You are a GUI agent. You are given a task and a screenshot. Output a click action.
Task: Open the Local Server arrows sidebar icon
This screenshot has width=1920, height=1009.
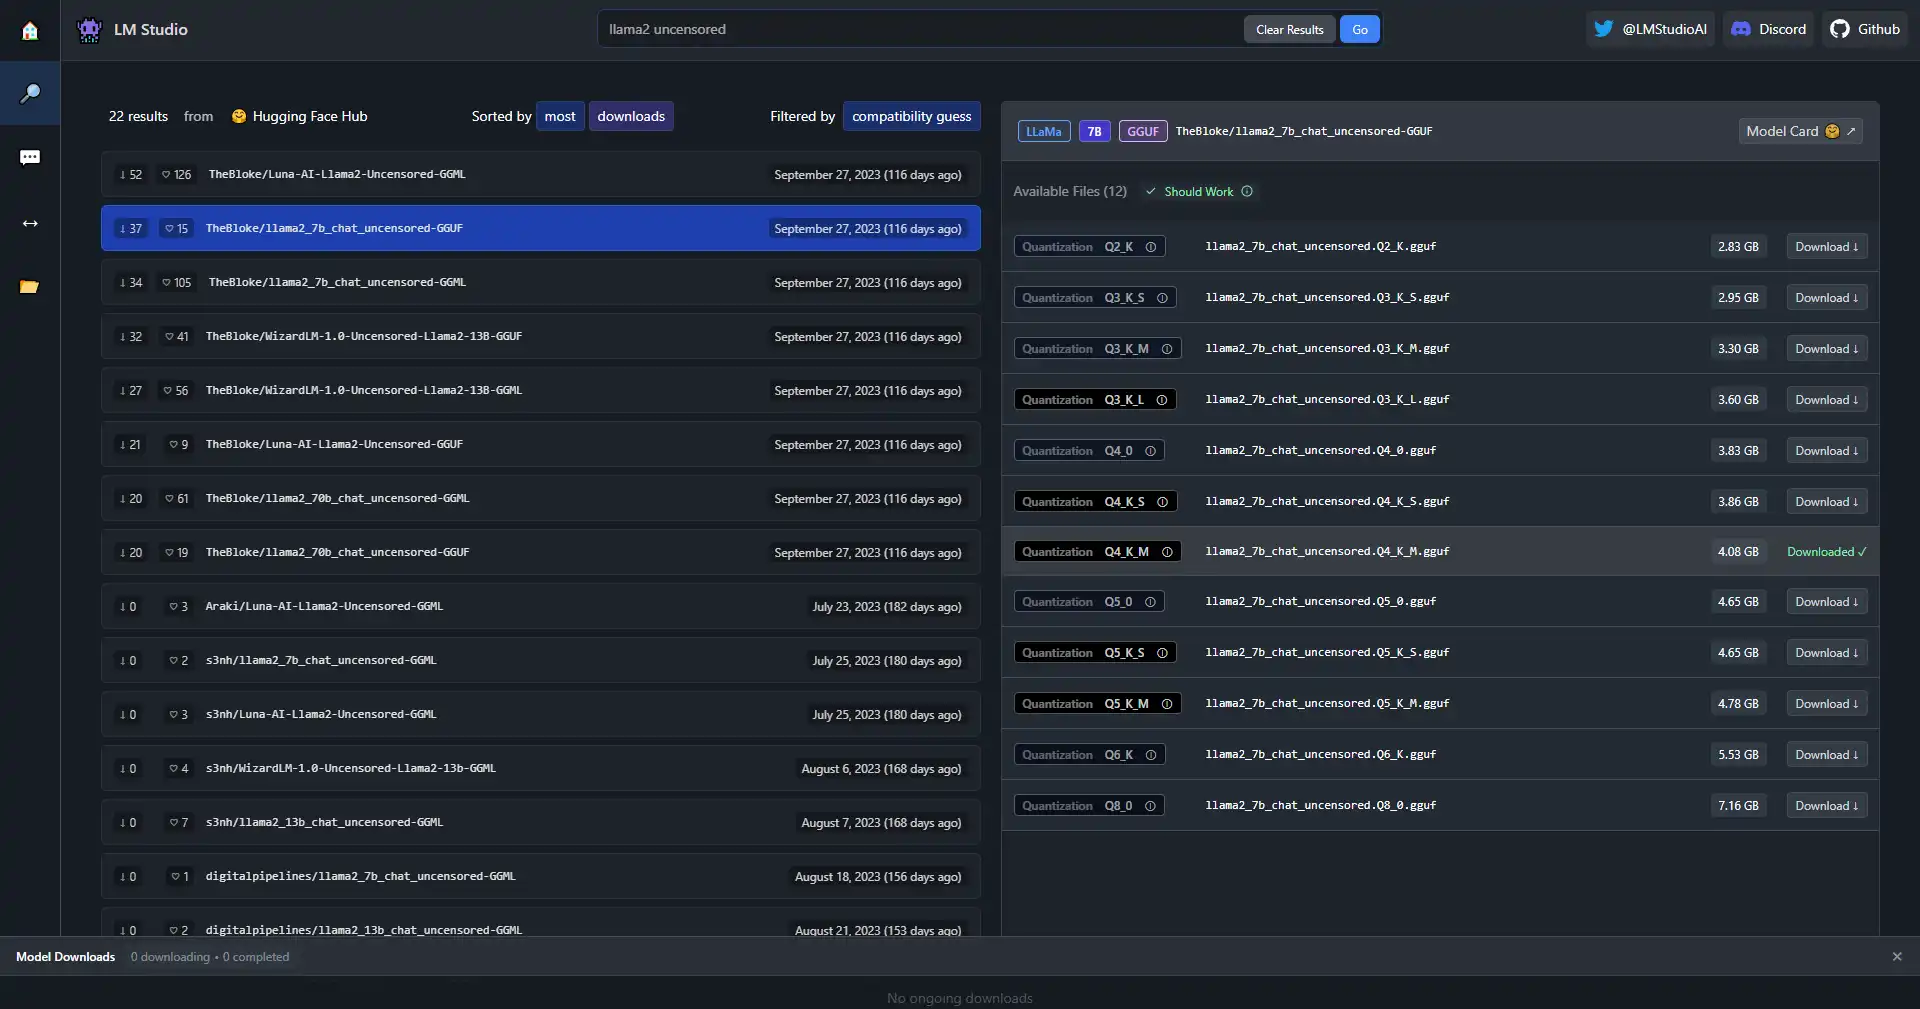pyautogui.click(x=30, y=223)
